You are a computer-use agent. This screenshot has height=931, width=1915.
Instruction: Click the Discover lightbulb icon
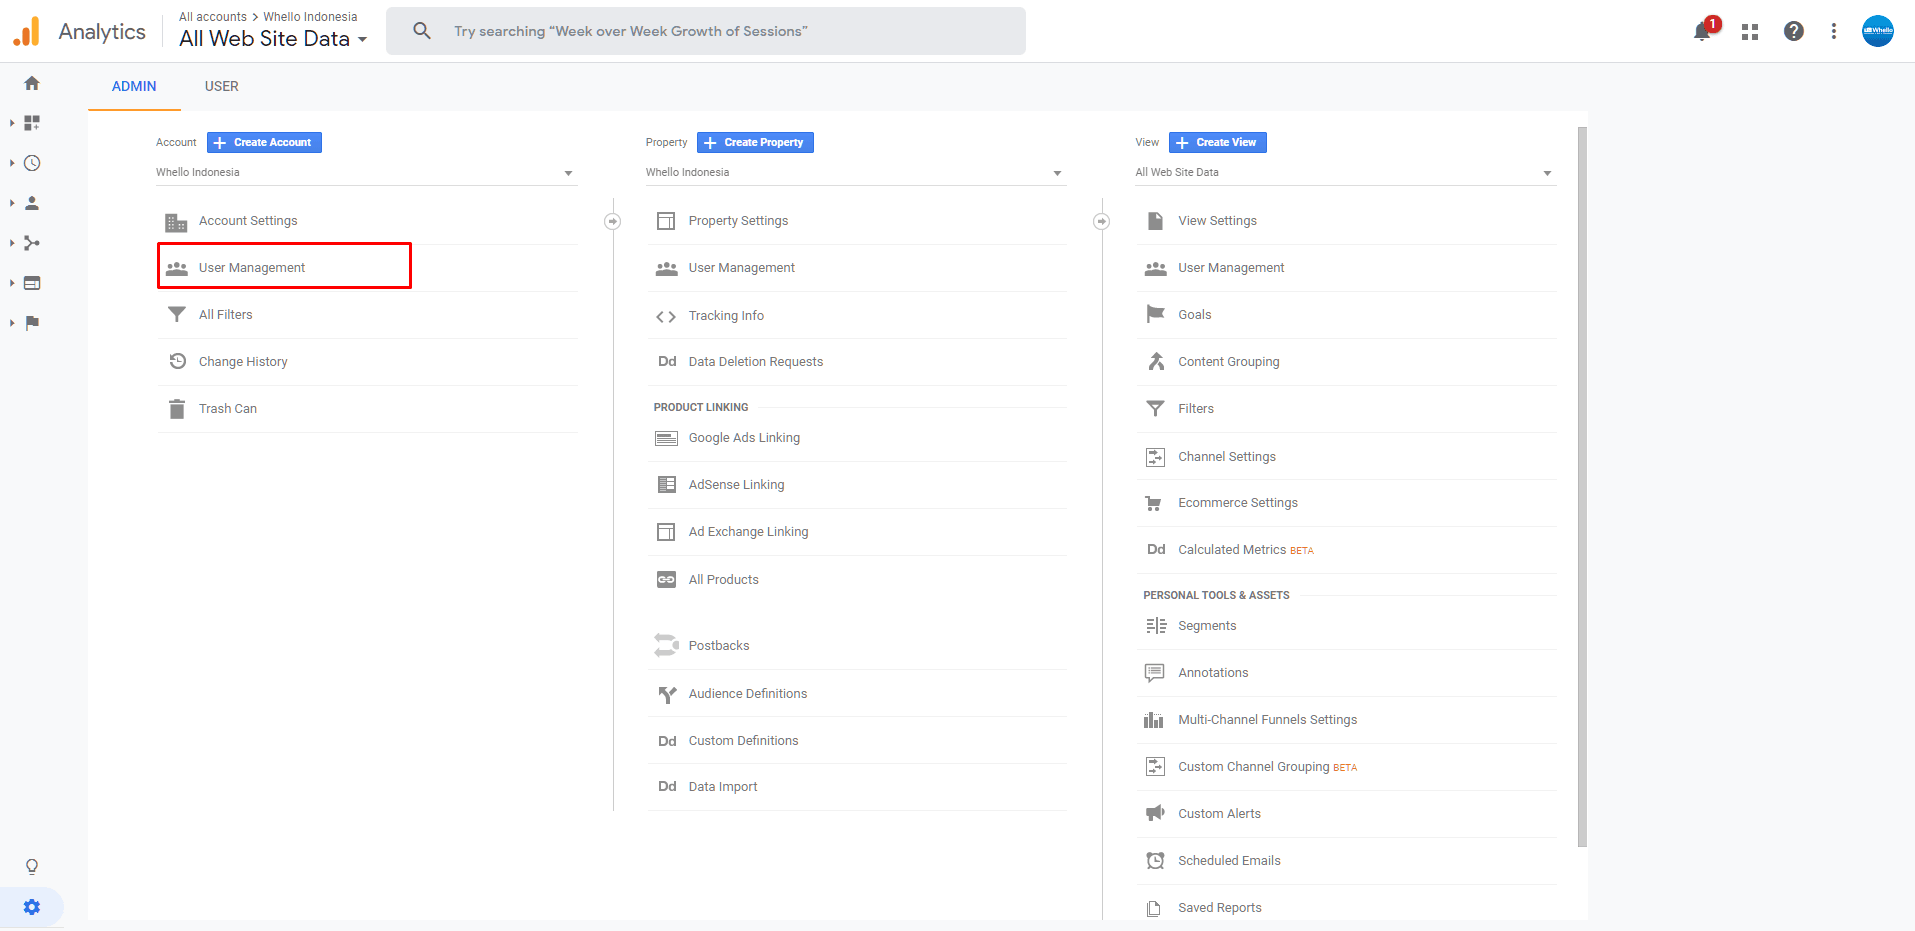pos(32,866)
